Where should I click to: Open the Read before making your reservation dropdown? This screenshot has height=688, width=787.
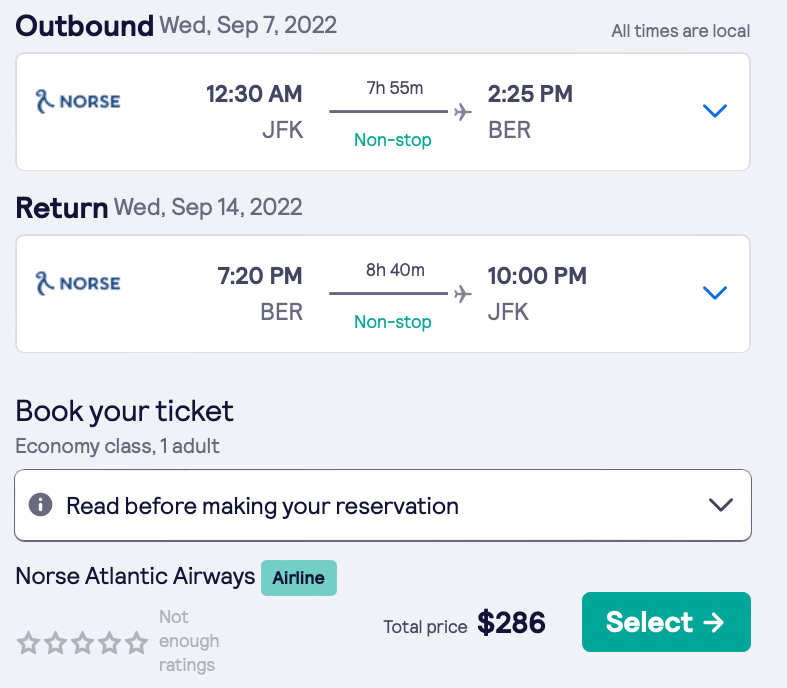pos(720,505)
